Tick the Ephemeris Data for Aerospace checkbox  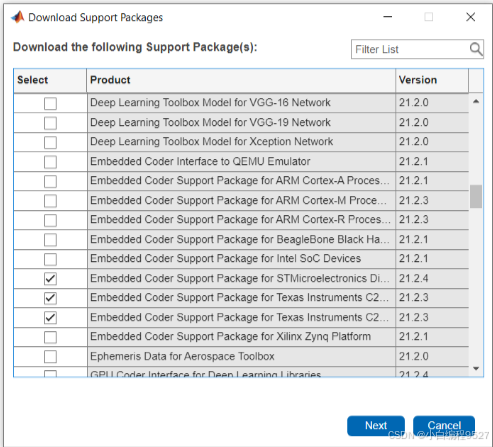point(50,357)
